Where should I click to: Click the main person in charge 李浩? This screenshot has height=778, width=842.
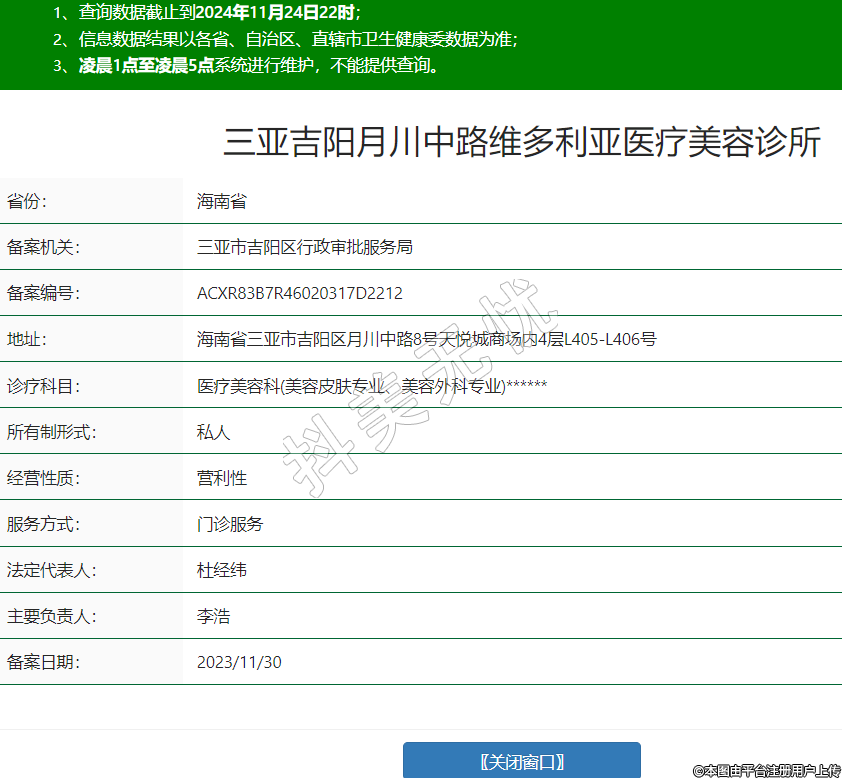[214, 616]
